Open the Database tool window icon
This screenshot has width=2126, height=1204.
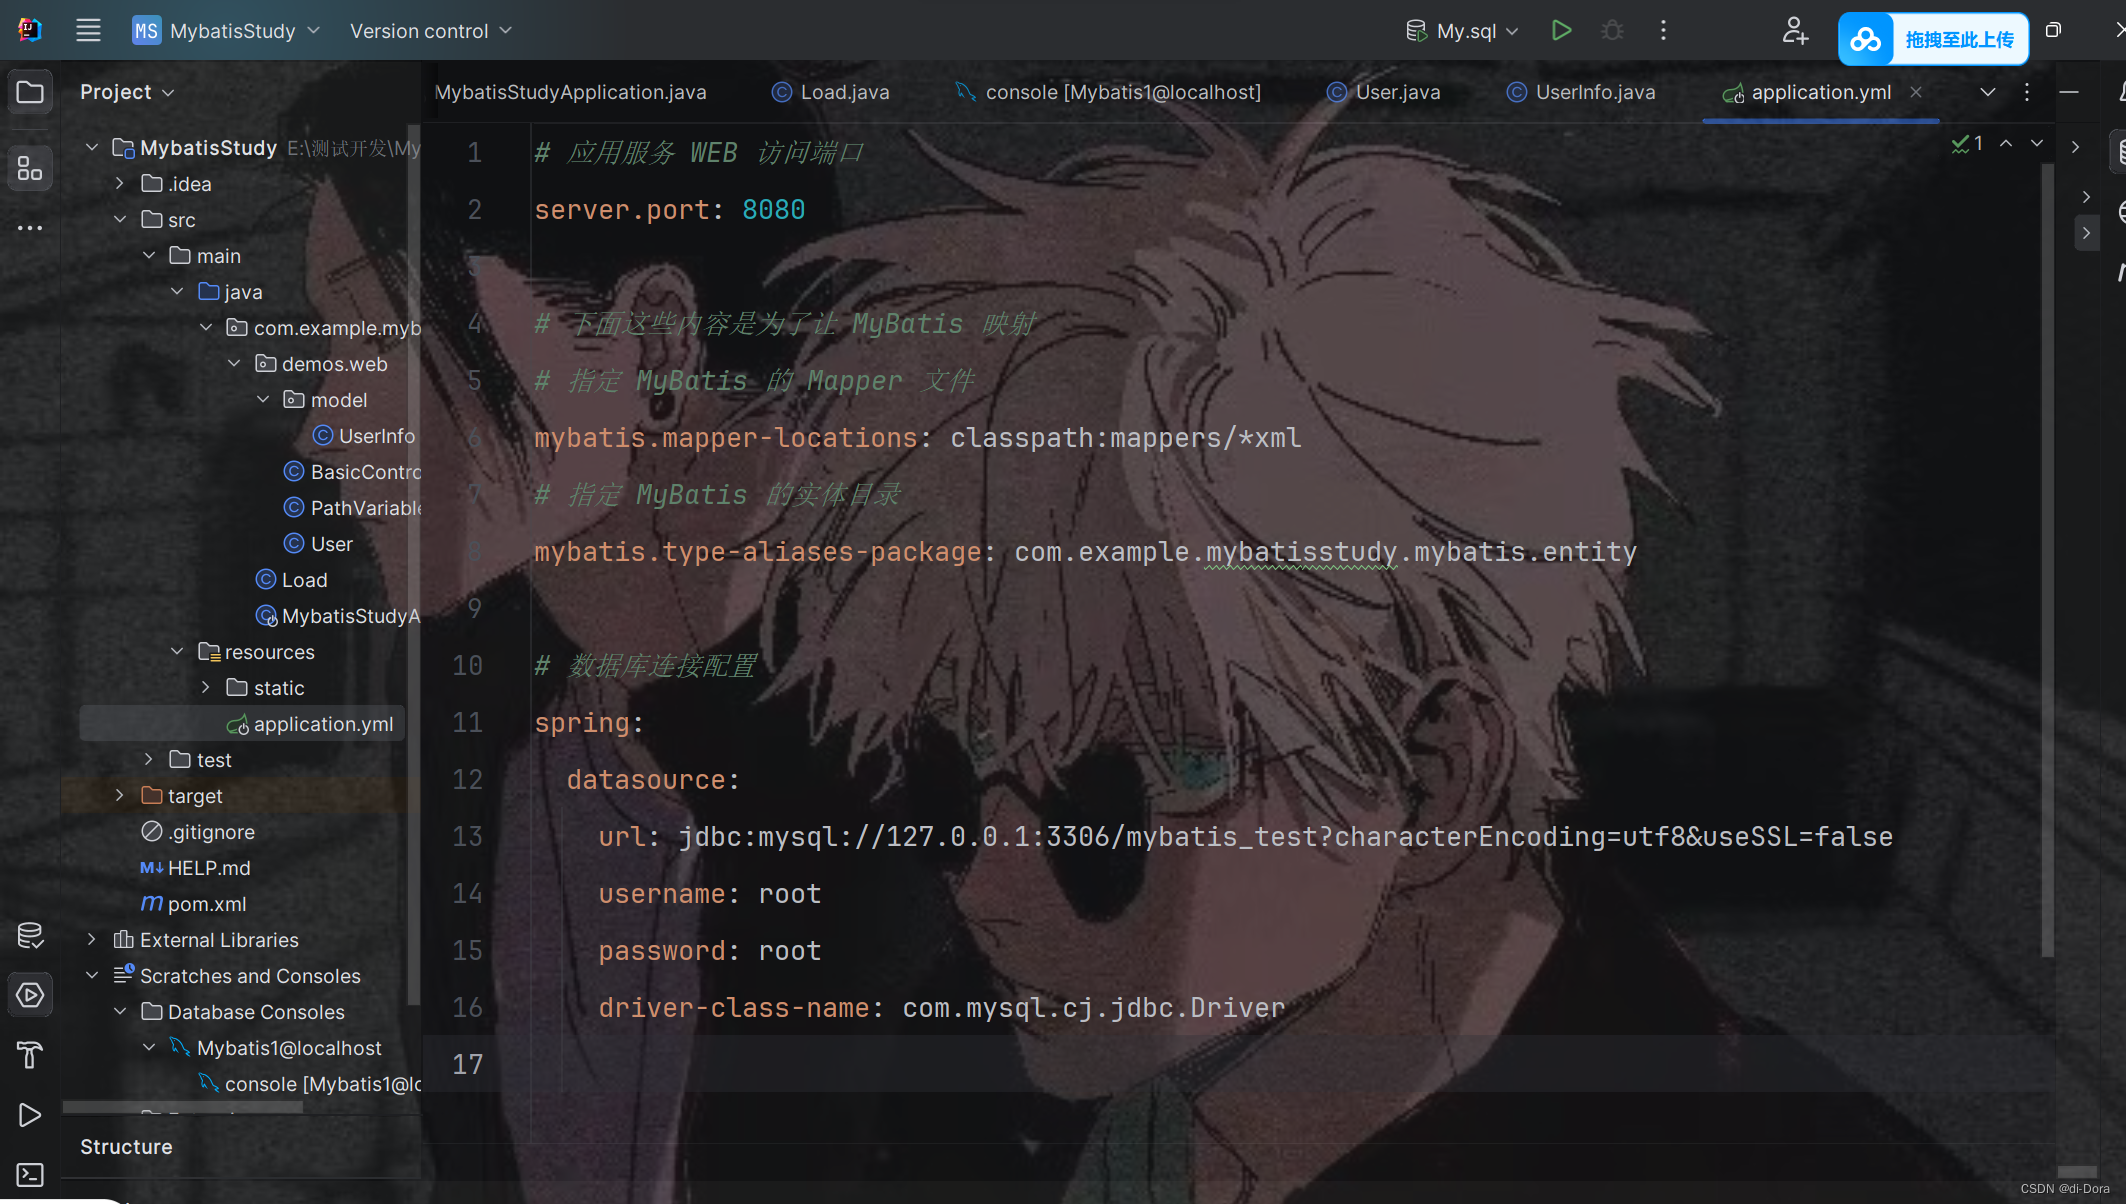(30, 936)
